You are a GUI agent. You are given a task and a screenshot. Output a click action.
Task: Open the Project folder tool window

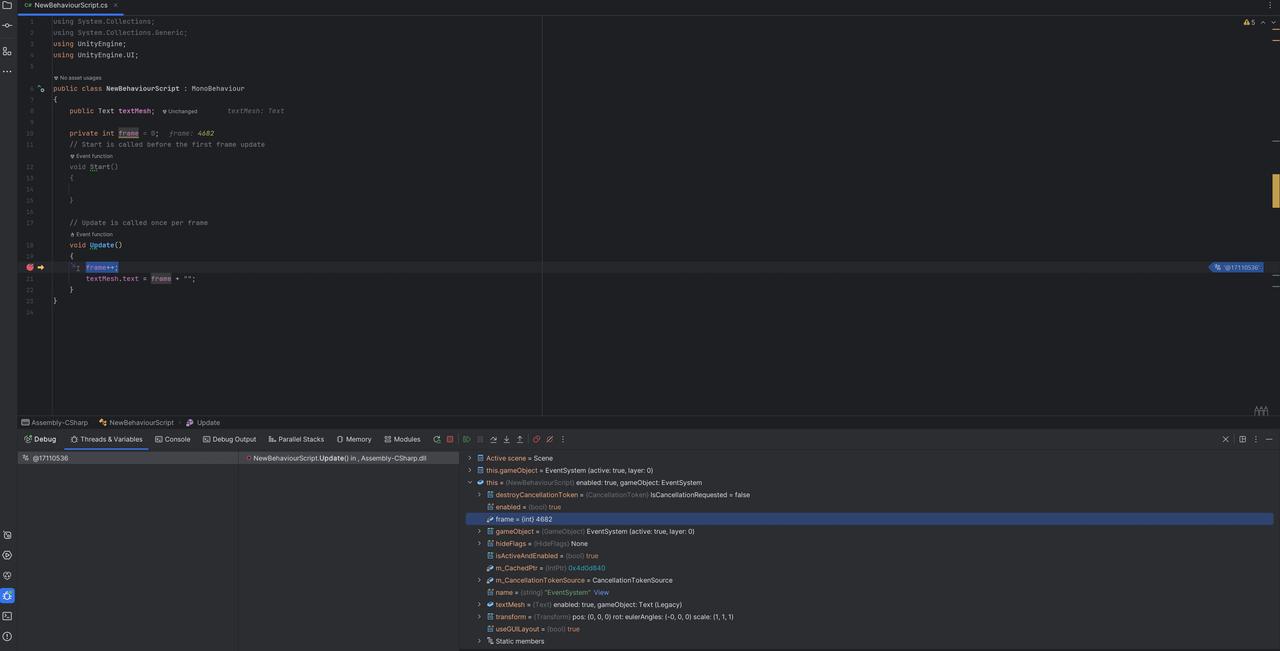(7, 5)
